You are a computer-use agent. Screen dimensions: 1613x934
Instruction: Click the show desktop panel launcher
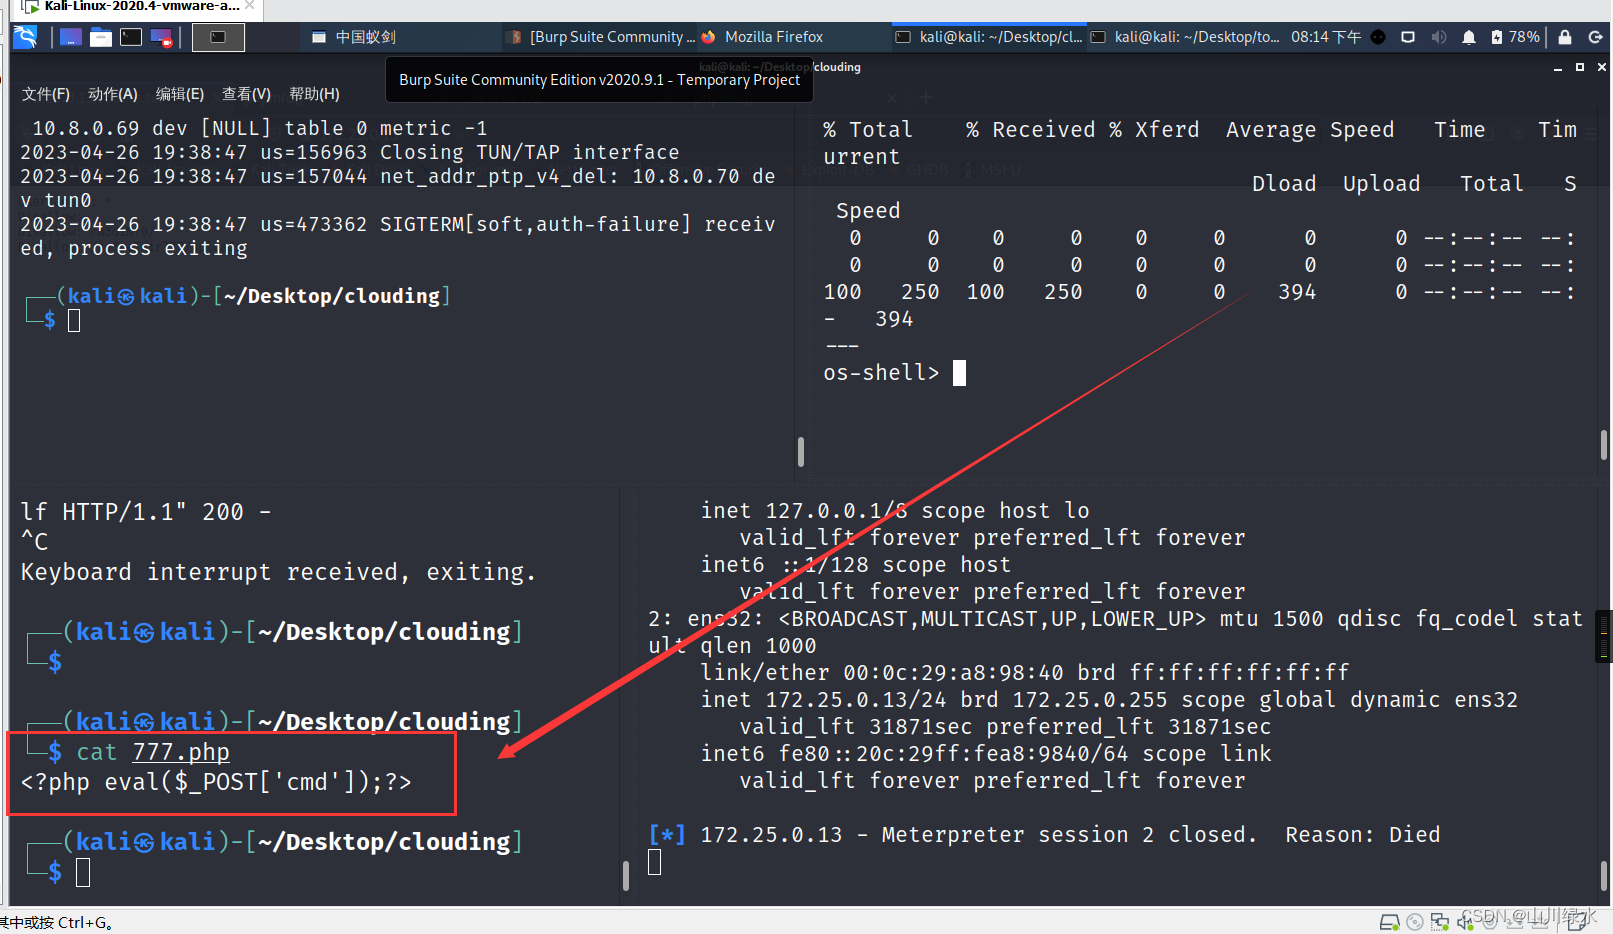71,37
